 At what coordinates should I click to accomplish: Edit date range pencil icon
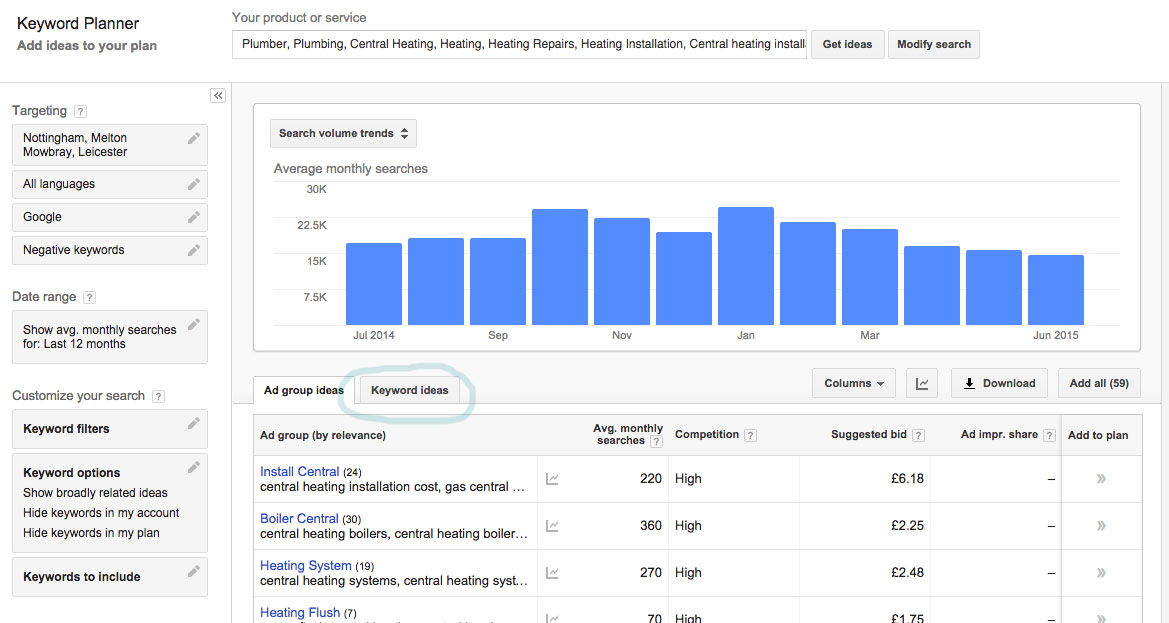[x=194, y=324]
